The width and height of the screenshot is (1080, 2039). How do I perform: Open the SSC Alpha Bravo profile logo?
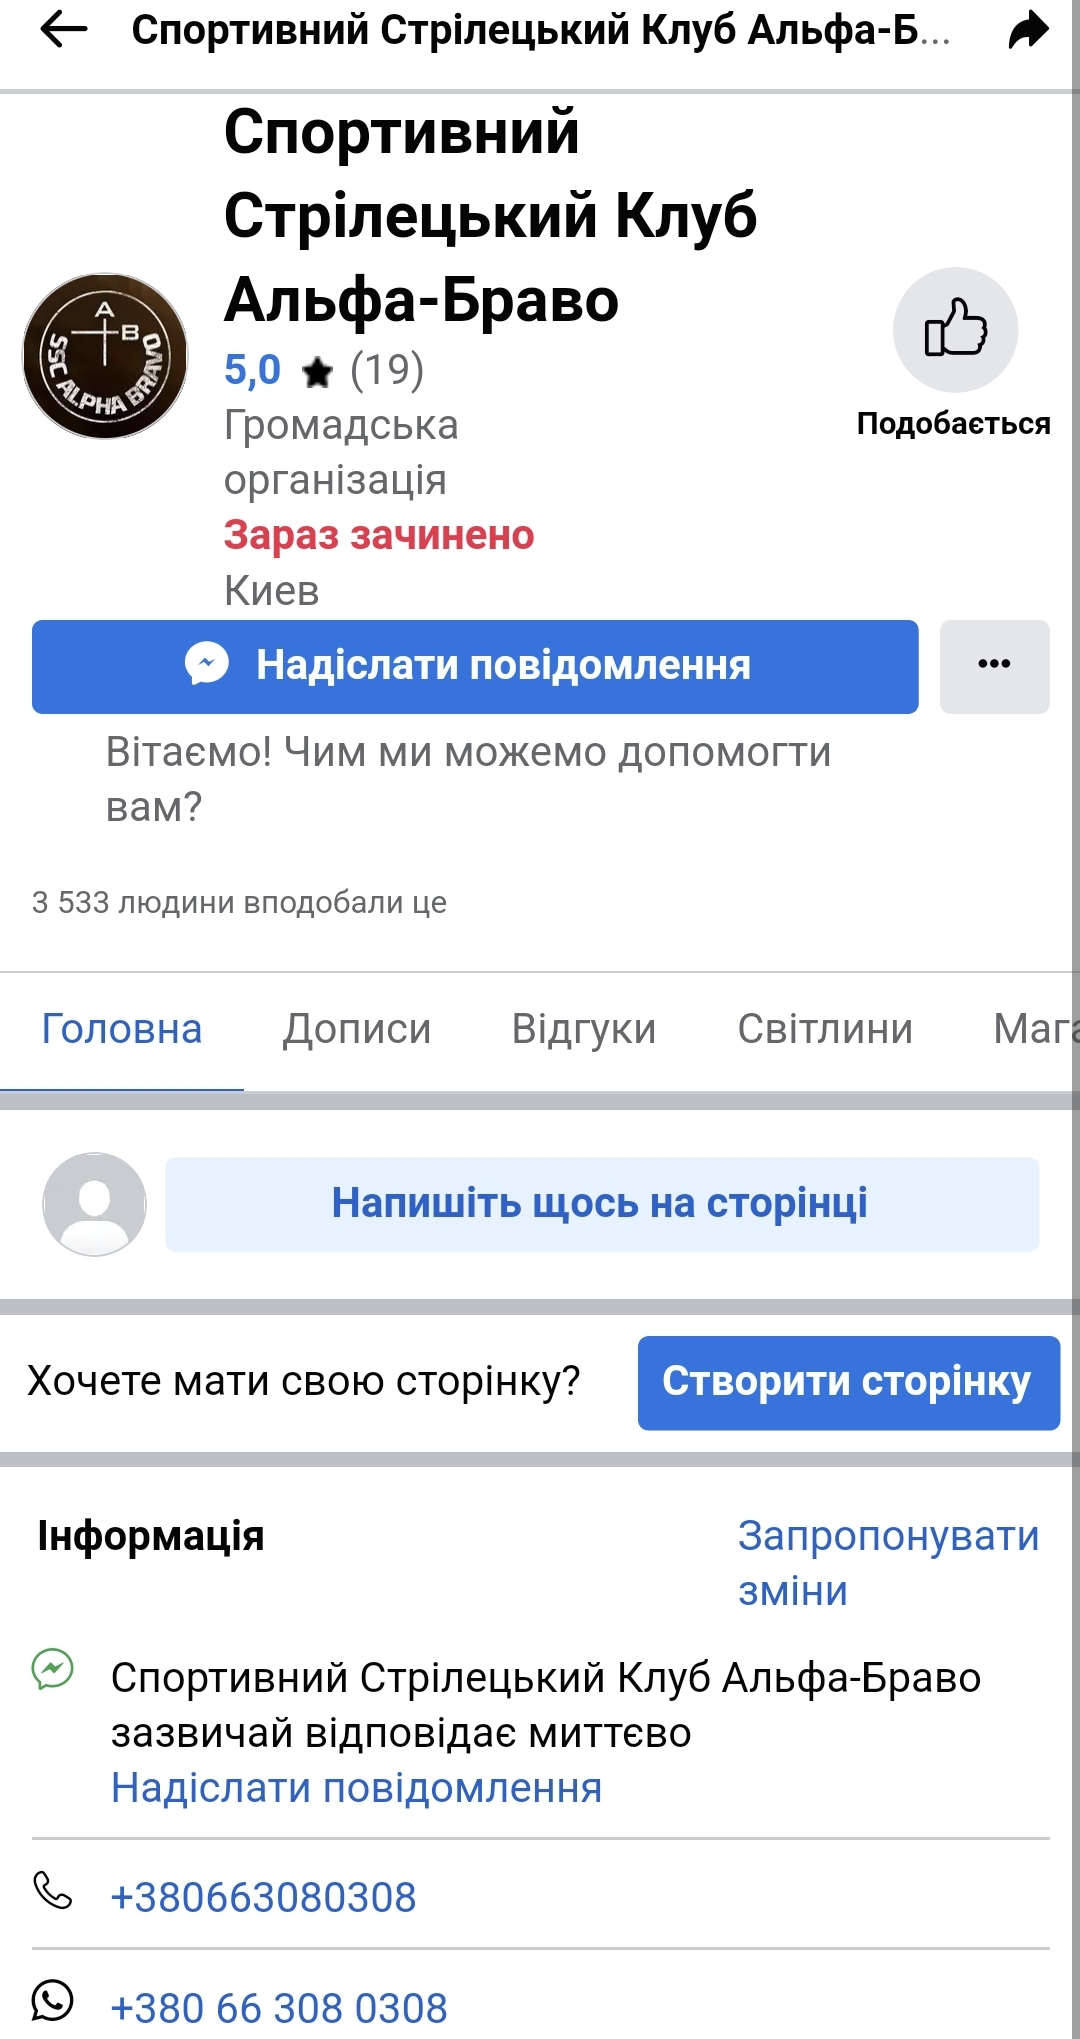[x=105, y=356]
